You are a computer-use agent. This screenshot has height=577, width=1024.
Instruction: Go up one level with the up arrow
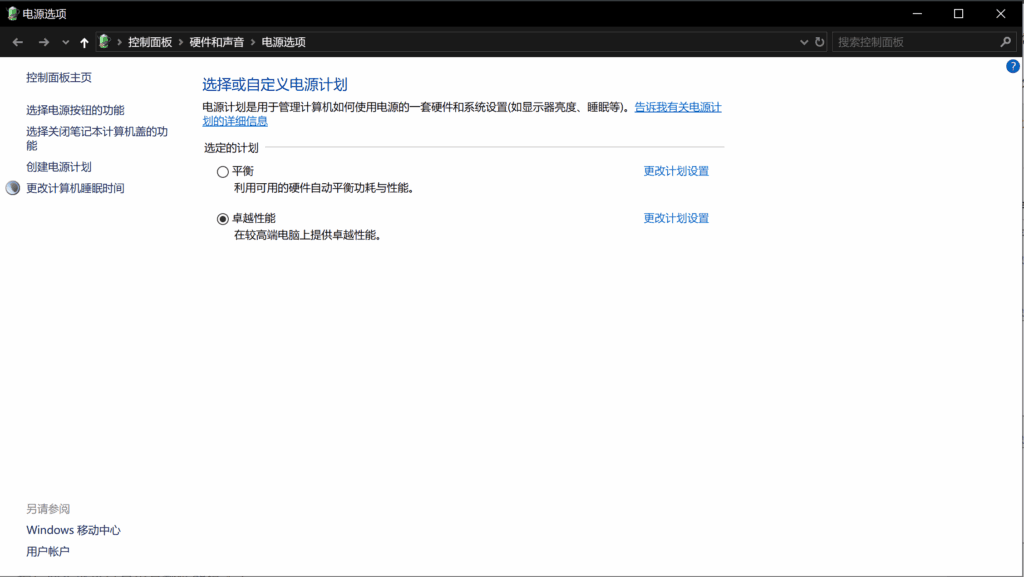point(84,42)
